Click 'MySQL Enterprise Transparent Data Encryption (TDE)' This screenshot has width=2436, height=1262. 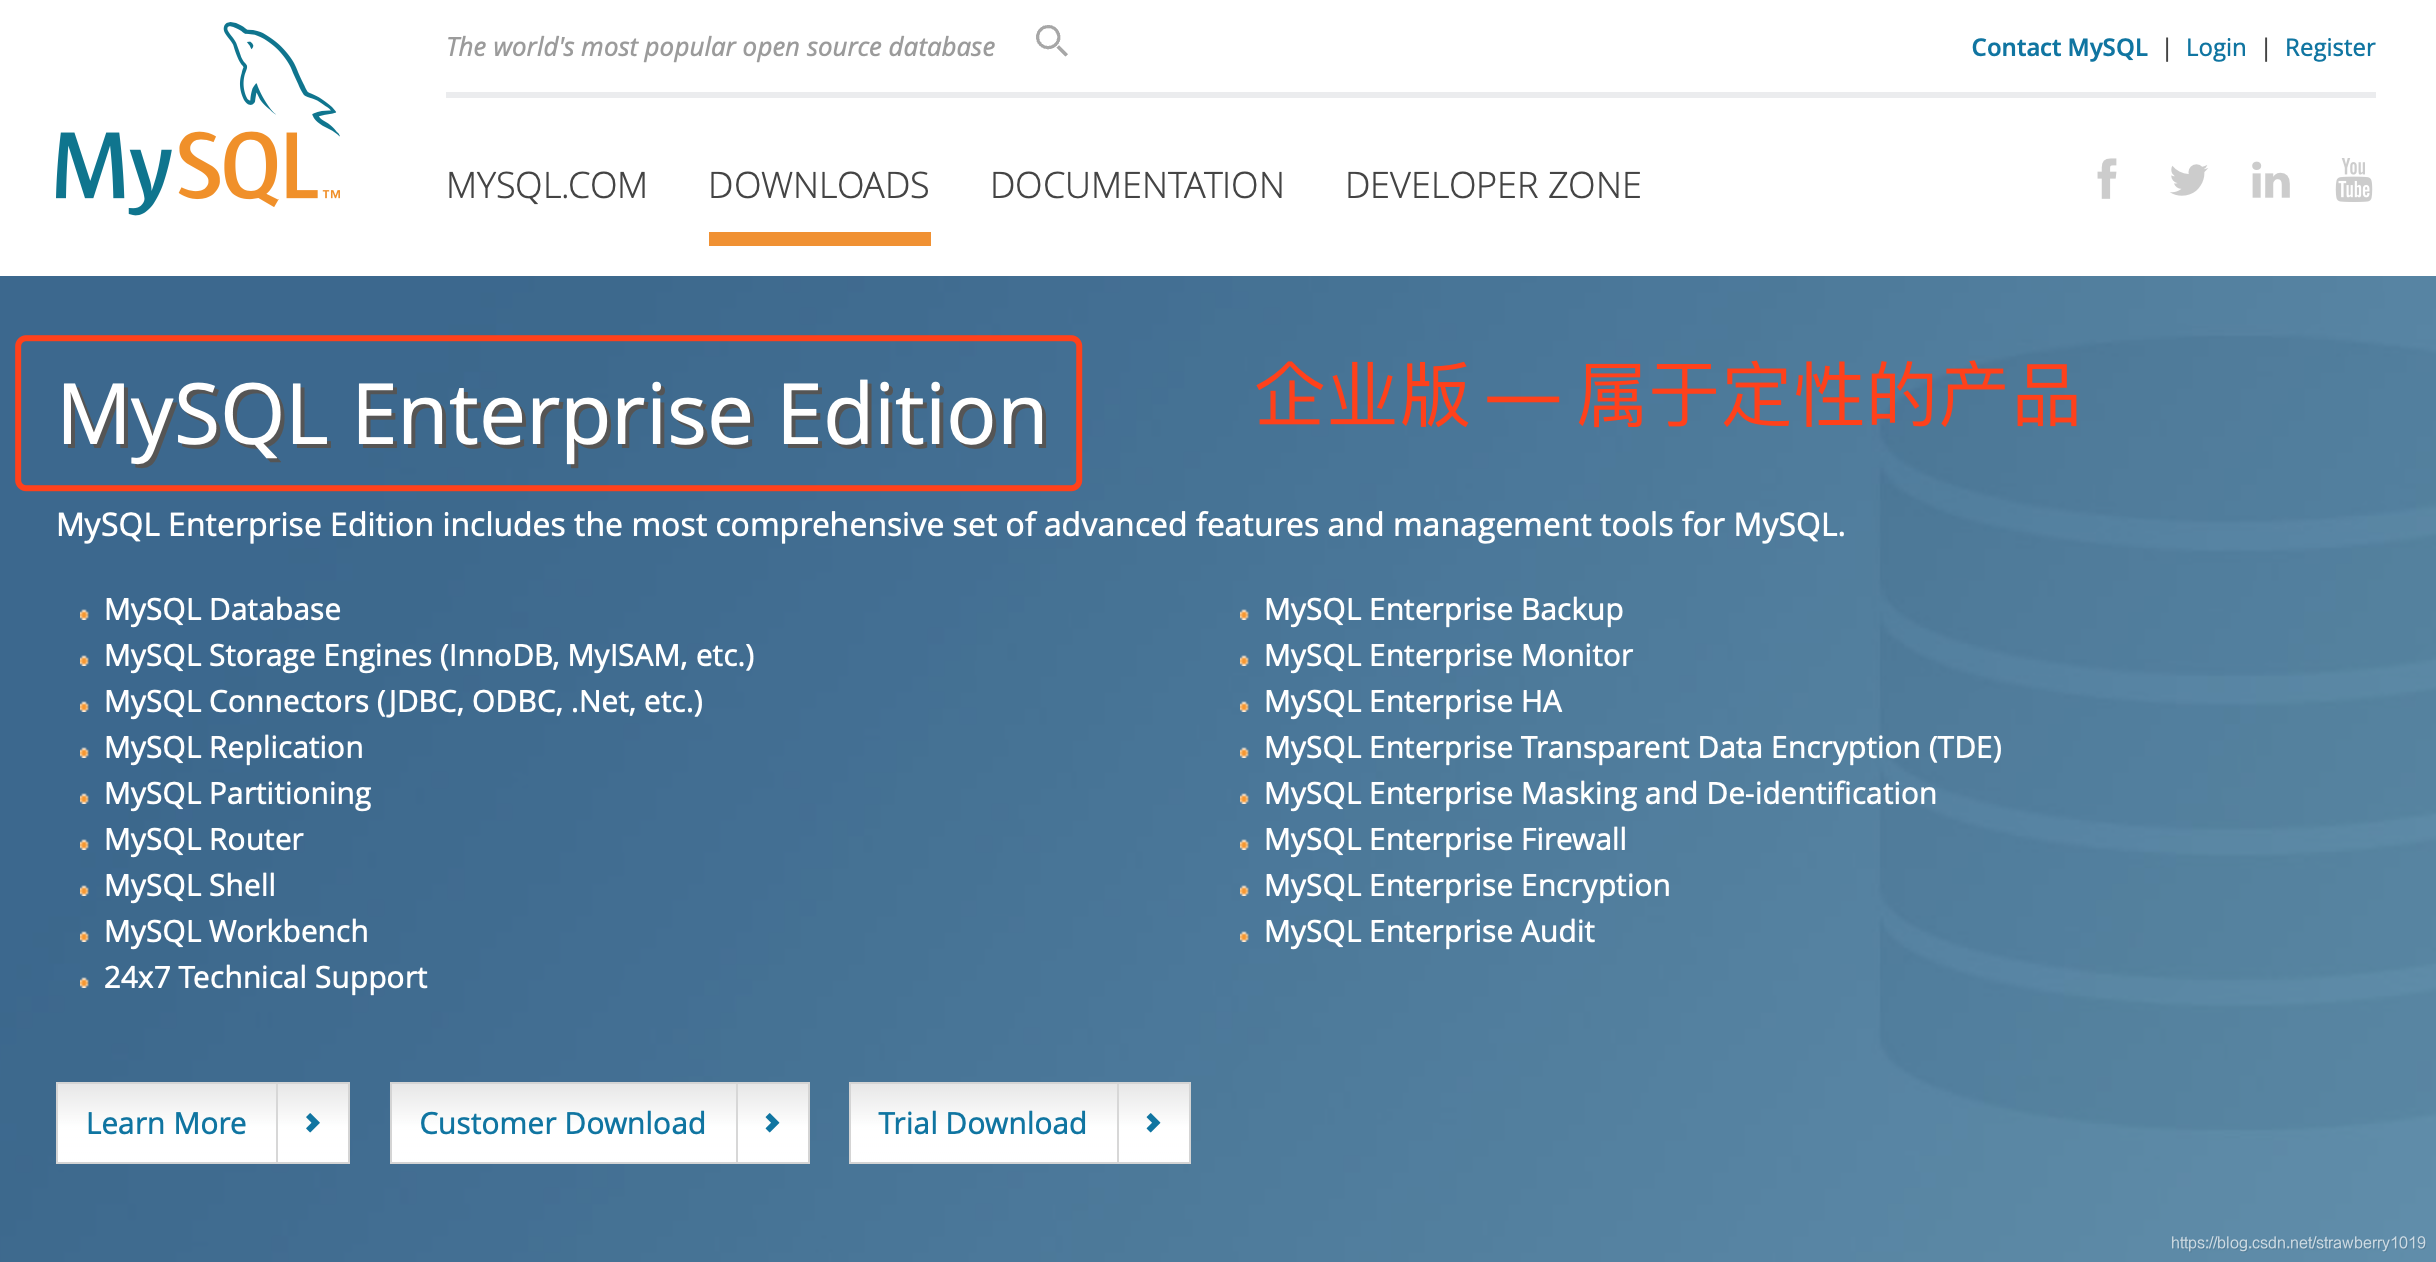tap(1633, 747)
